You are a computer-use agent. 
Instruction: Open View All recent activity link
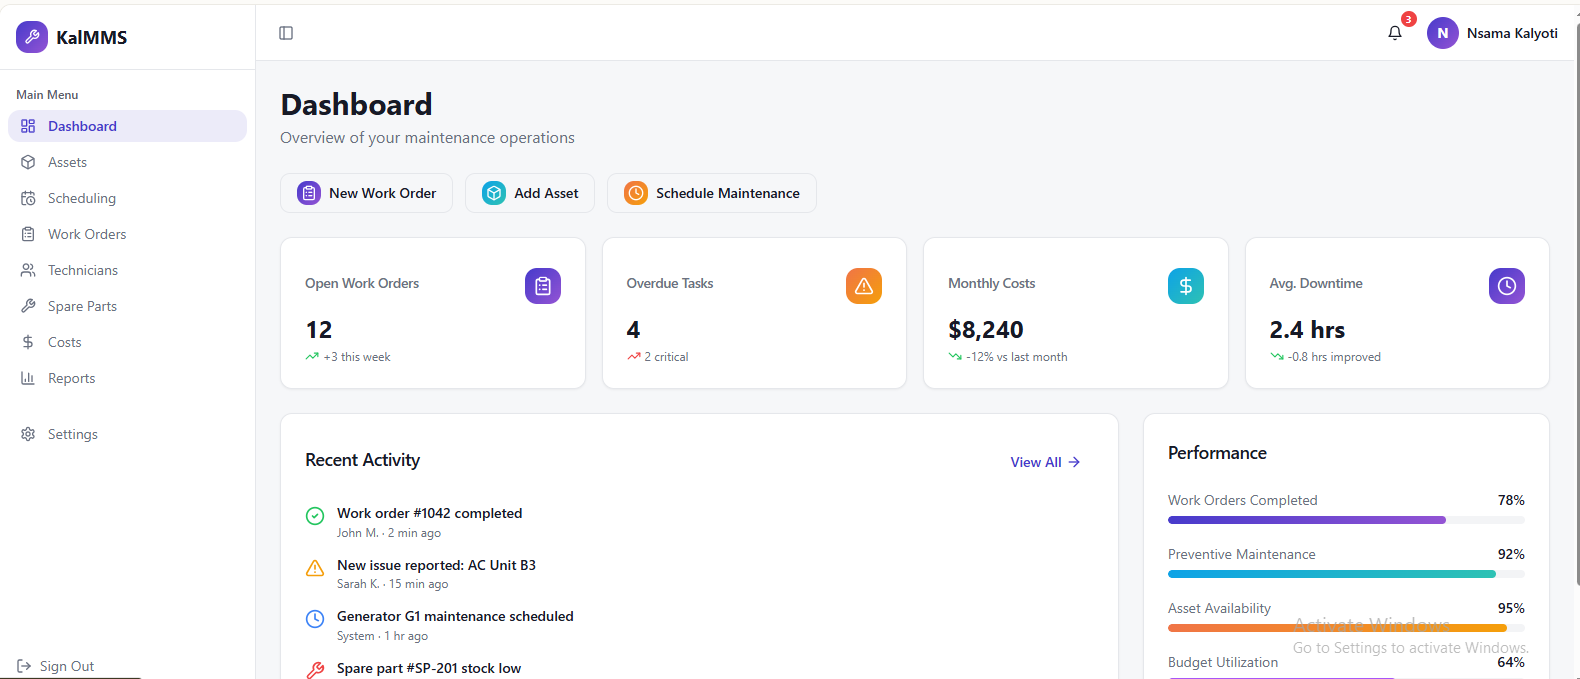(1045, 462)
